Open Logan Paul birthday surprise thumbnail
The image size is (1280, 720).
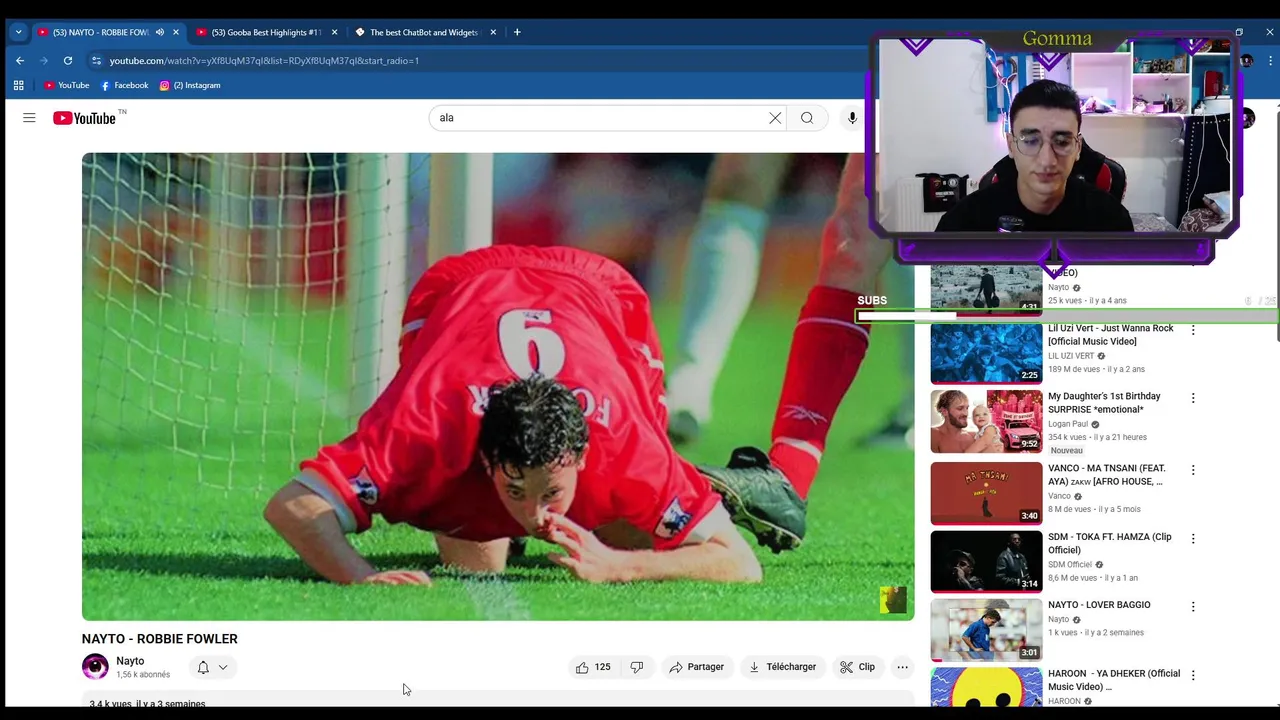tap(986, 421)
